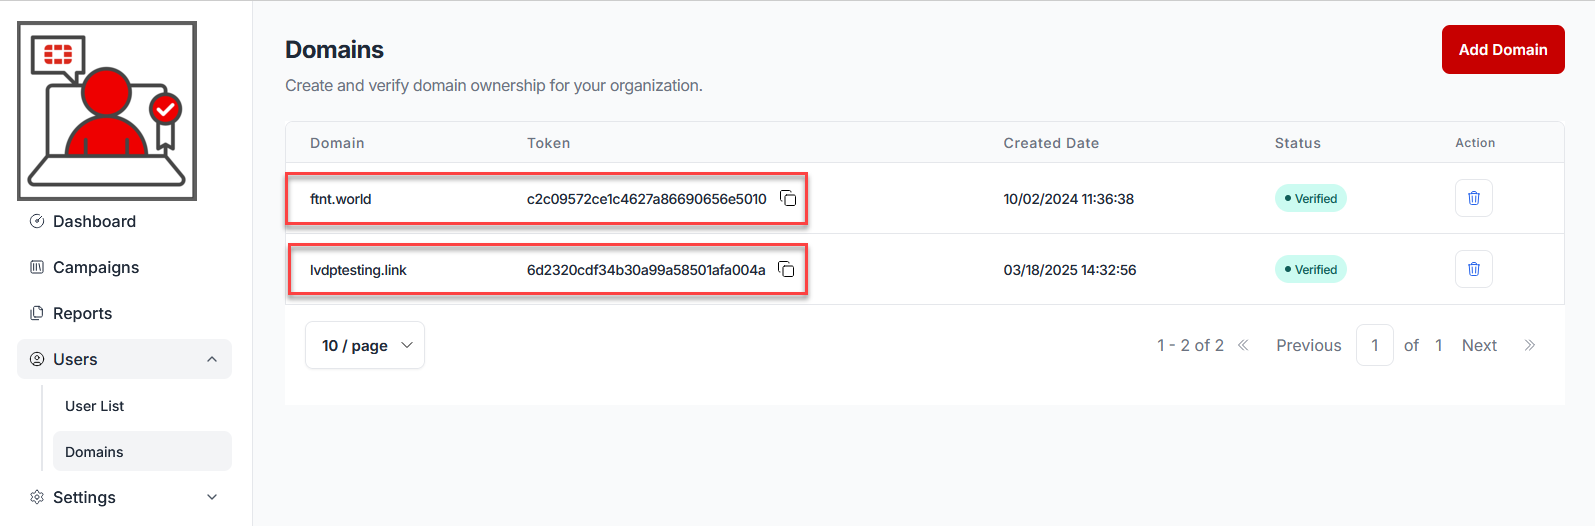This screenshot has width=1595, height=526.
Task: Click the Reports sidebar icon
Action: (x=37, y=313)
